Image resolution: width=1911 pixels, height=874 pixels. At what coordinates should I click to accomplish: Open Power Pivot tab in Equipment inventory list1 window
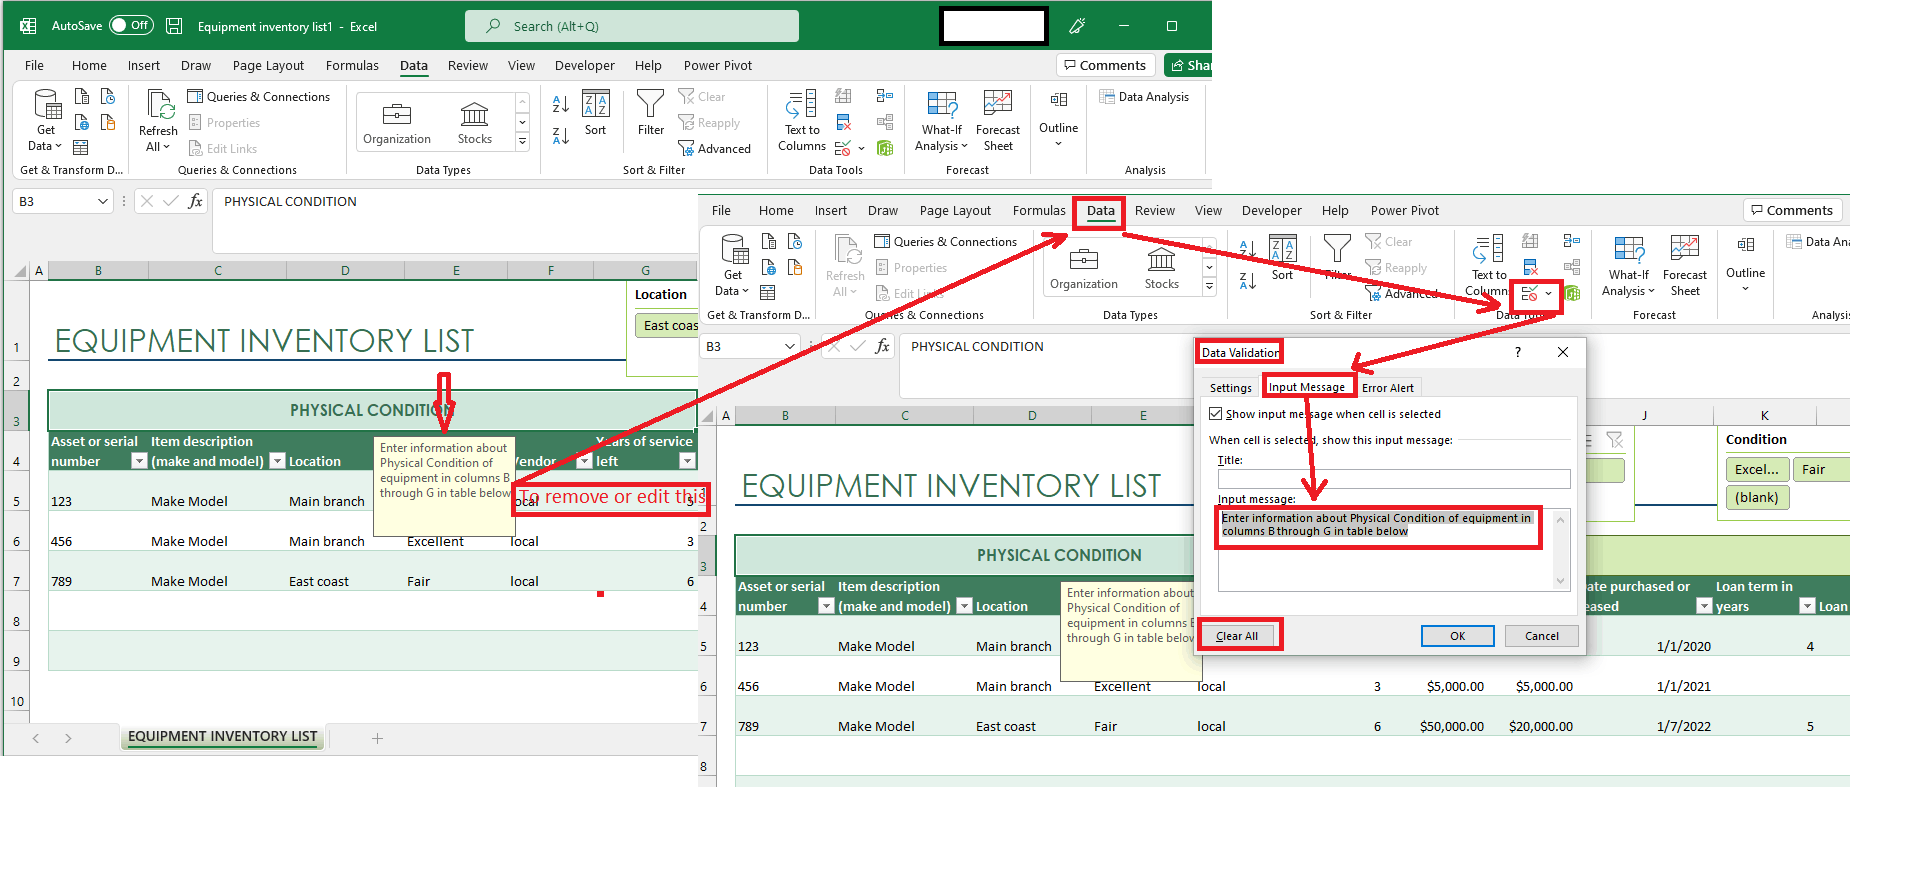[718, 66]
